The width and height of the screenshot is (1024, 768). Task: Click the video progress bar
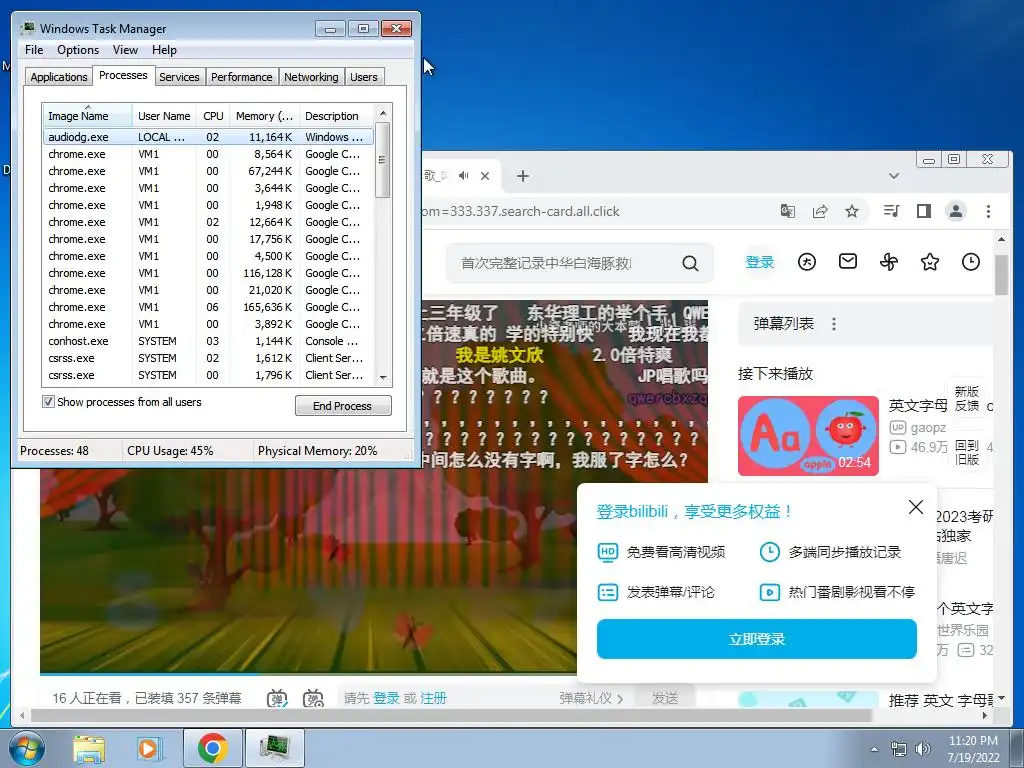(x=308, y=673)
